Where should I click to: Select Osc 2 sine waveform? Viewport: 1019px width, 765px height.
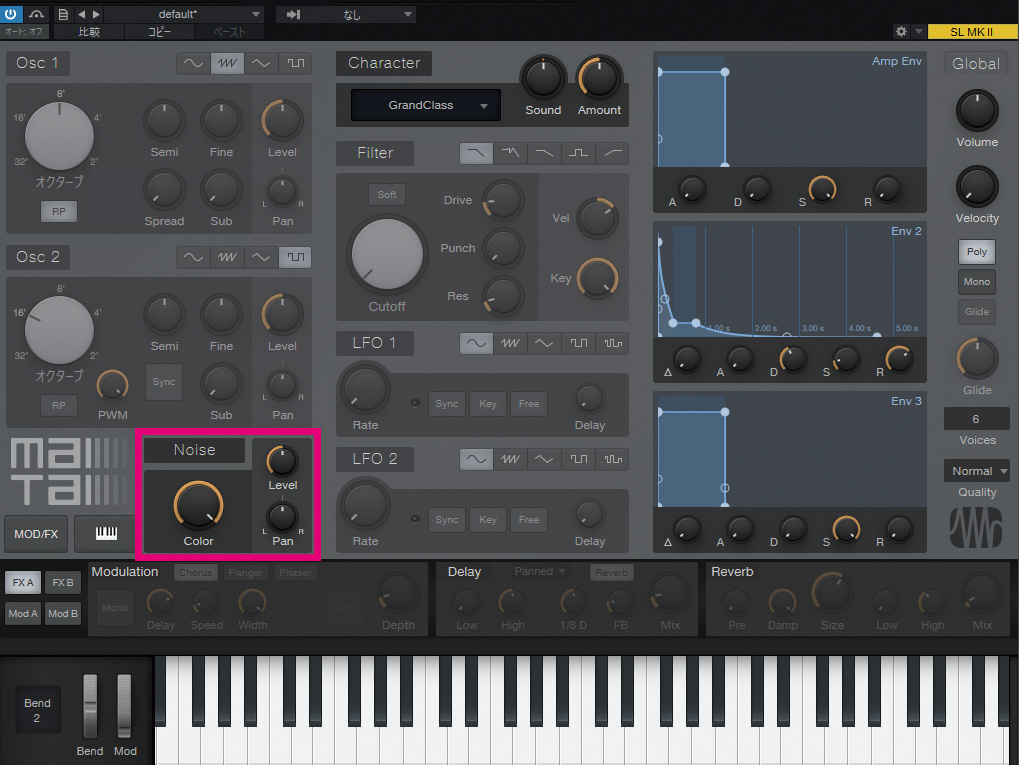coord(193,257)
